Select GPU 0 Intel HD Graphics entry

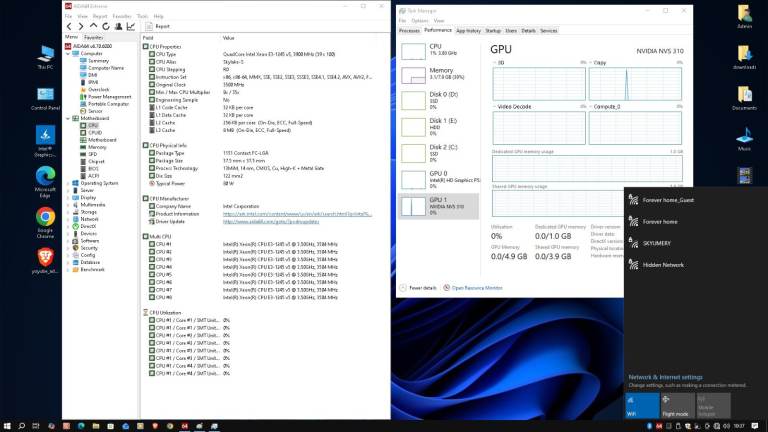pyautogui.click(x=438, y=178)
